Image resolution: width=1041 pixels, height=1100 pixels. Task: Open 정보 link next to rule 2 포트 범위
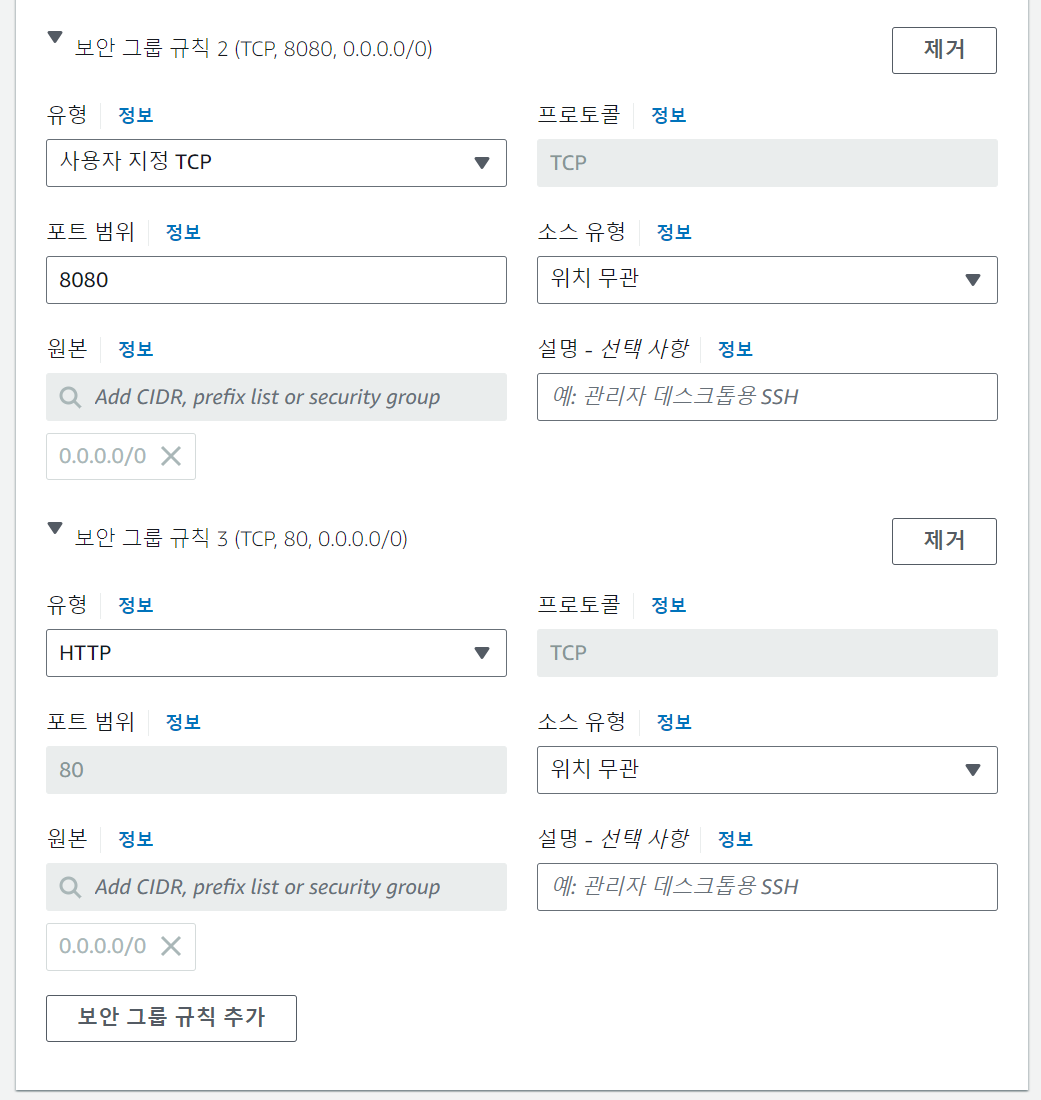[183, 232]
